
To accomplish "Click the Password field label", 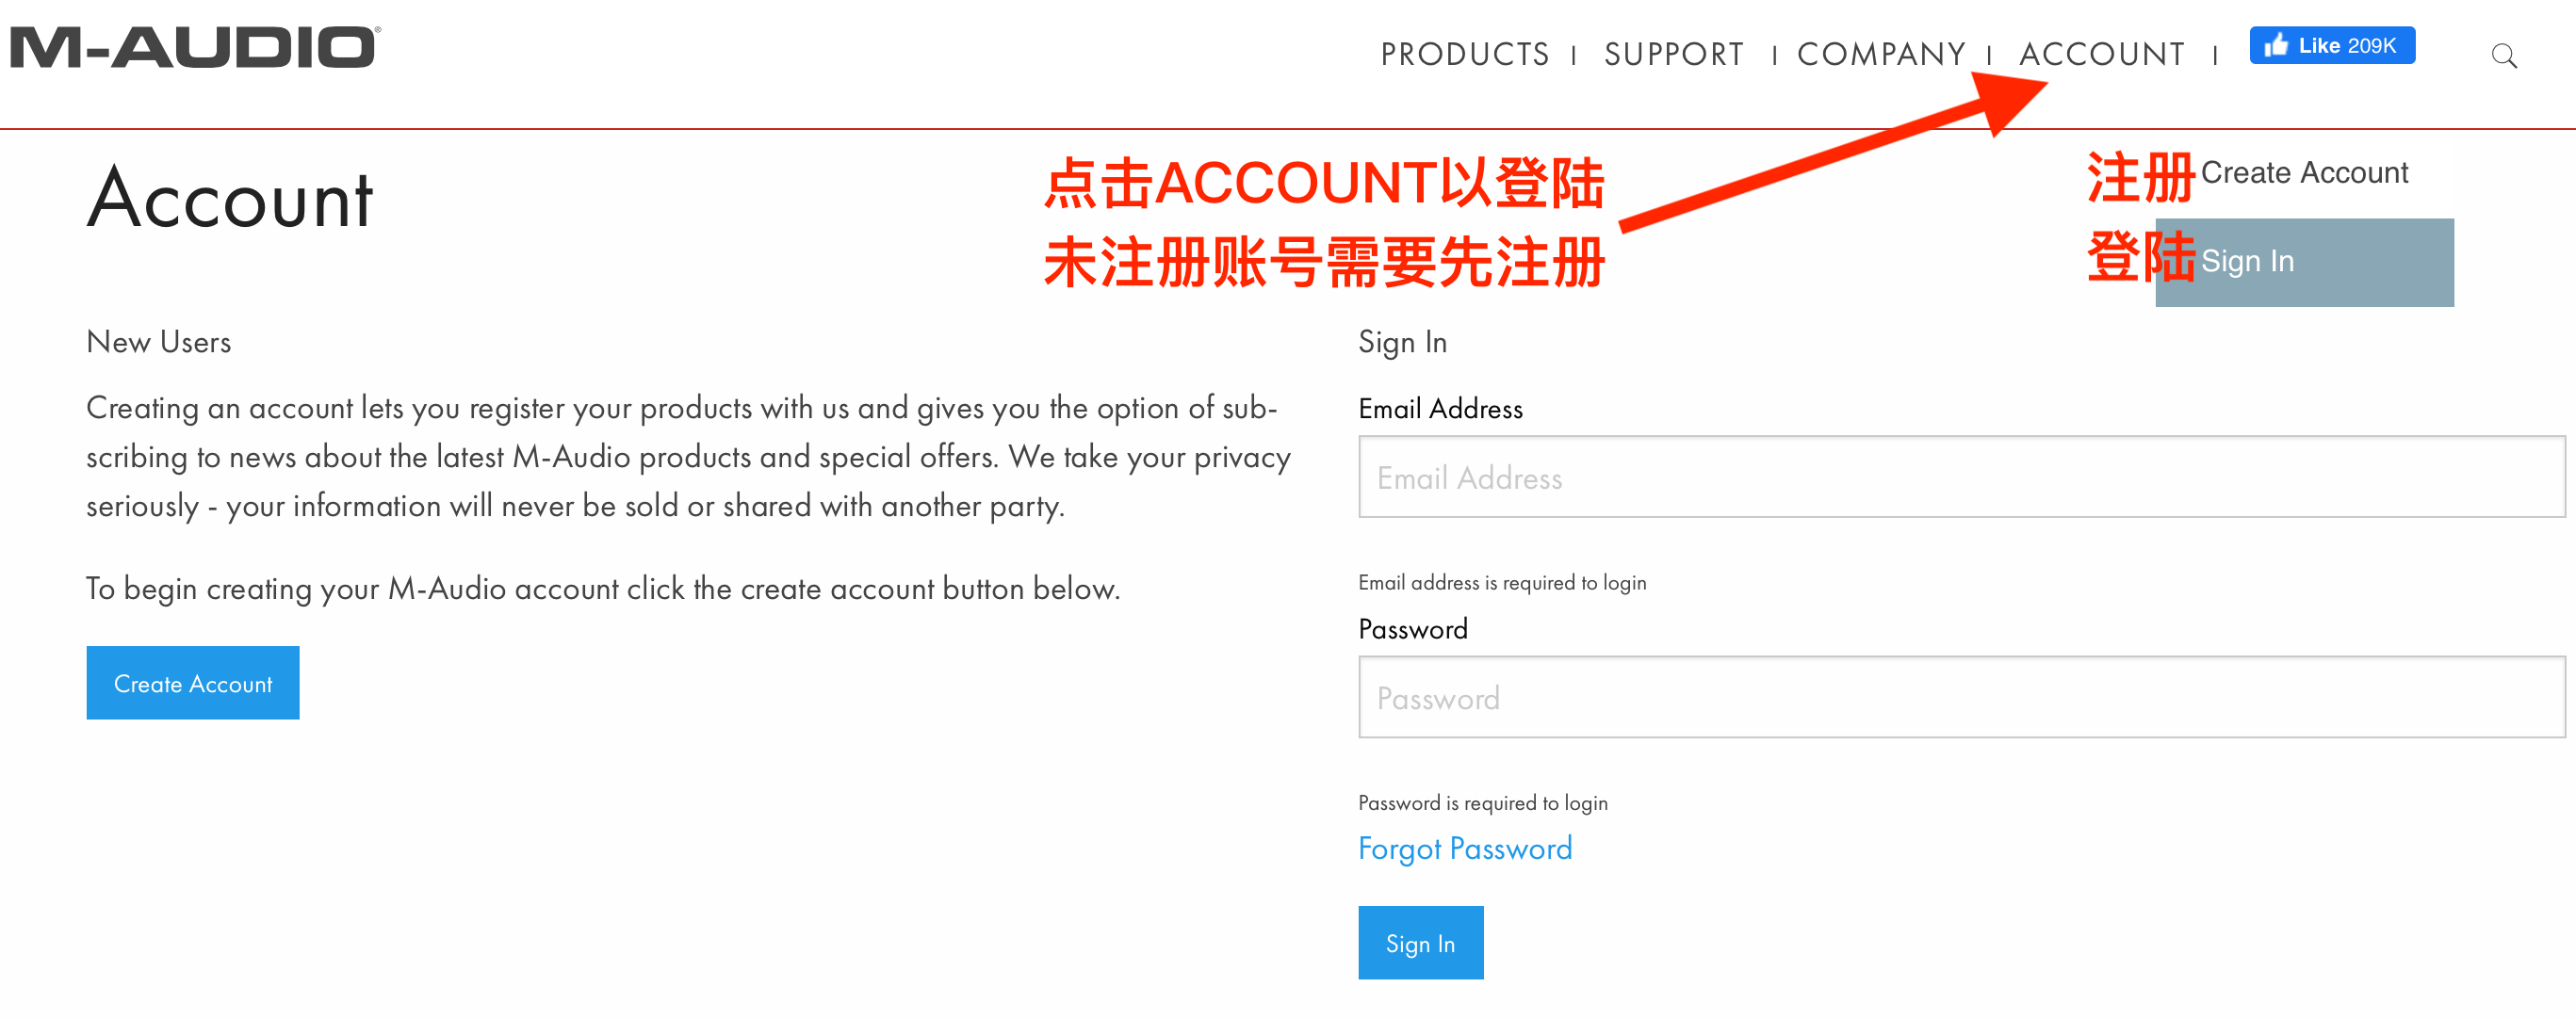I will click(x=1413, y=629).
